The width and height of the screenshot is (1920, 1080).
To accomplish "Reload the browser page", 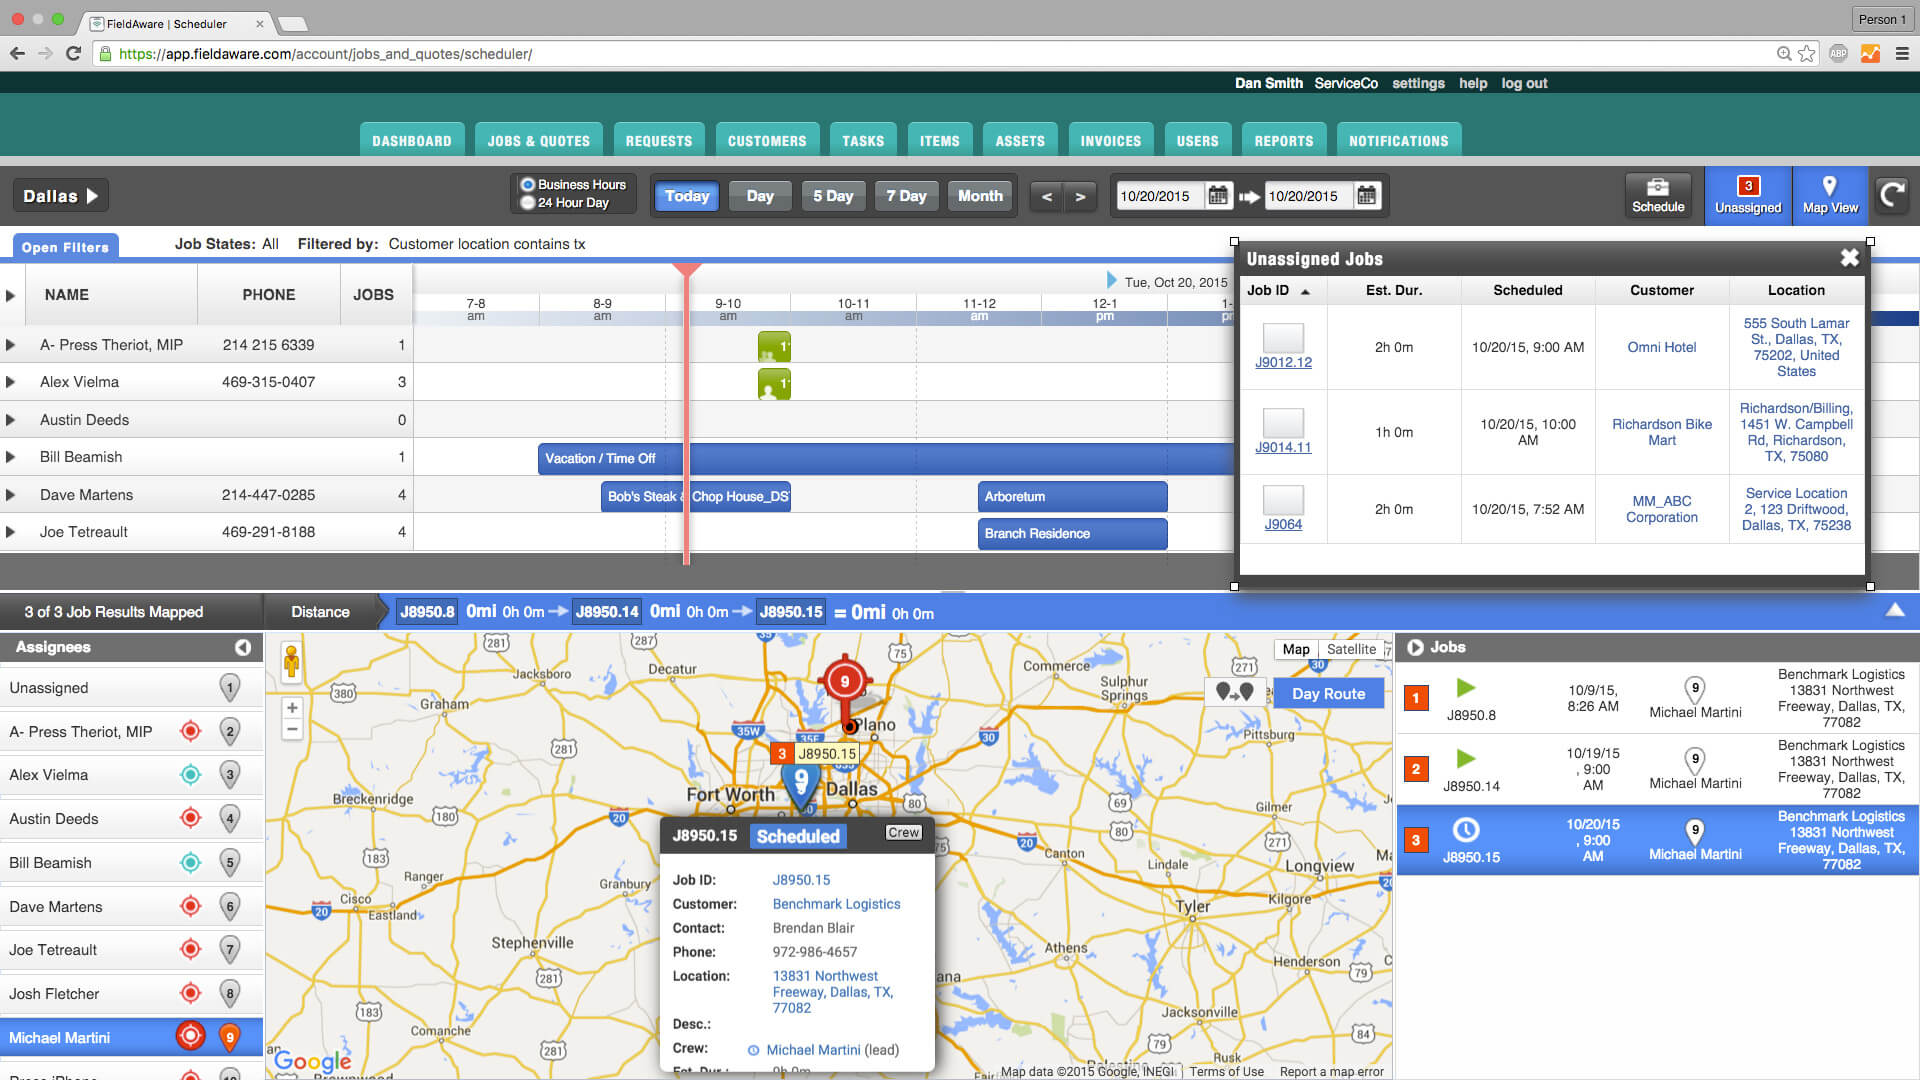I will pyautogui.click(x=73, y=54).
